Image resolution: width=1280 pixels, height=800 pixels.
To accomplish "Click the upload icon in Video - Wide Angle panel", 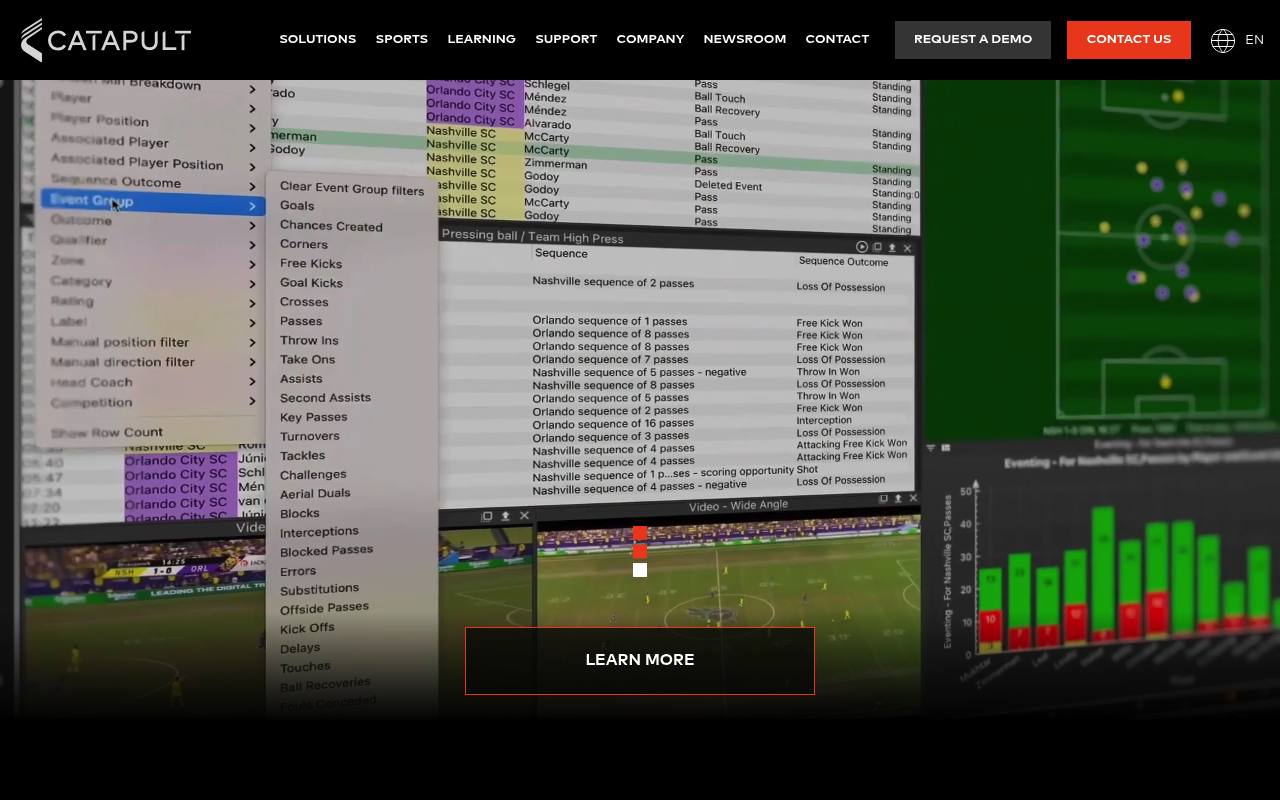I will [898, 498].
